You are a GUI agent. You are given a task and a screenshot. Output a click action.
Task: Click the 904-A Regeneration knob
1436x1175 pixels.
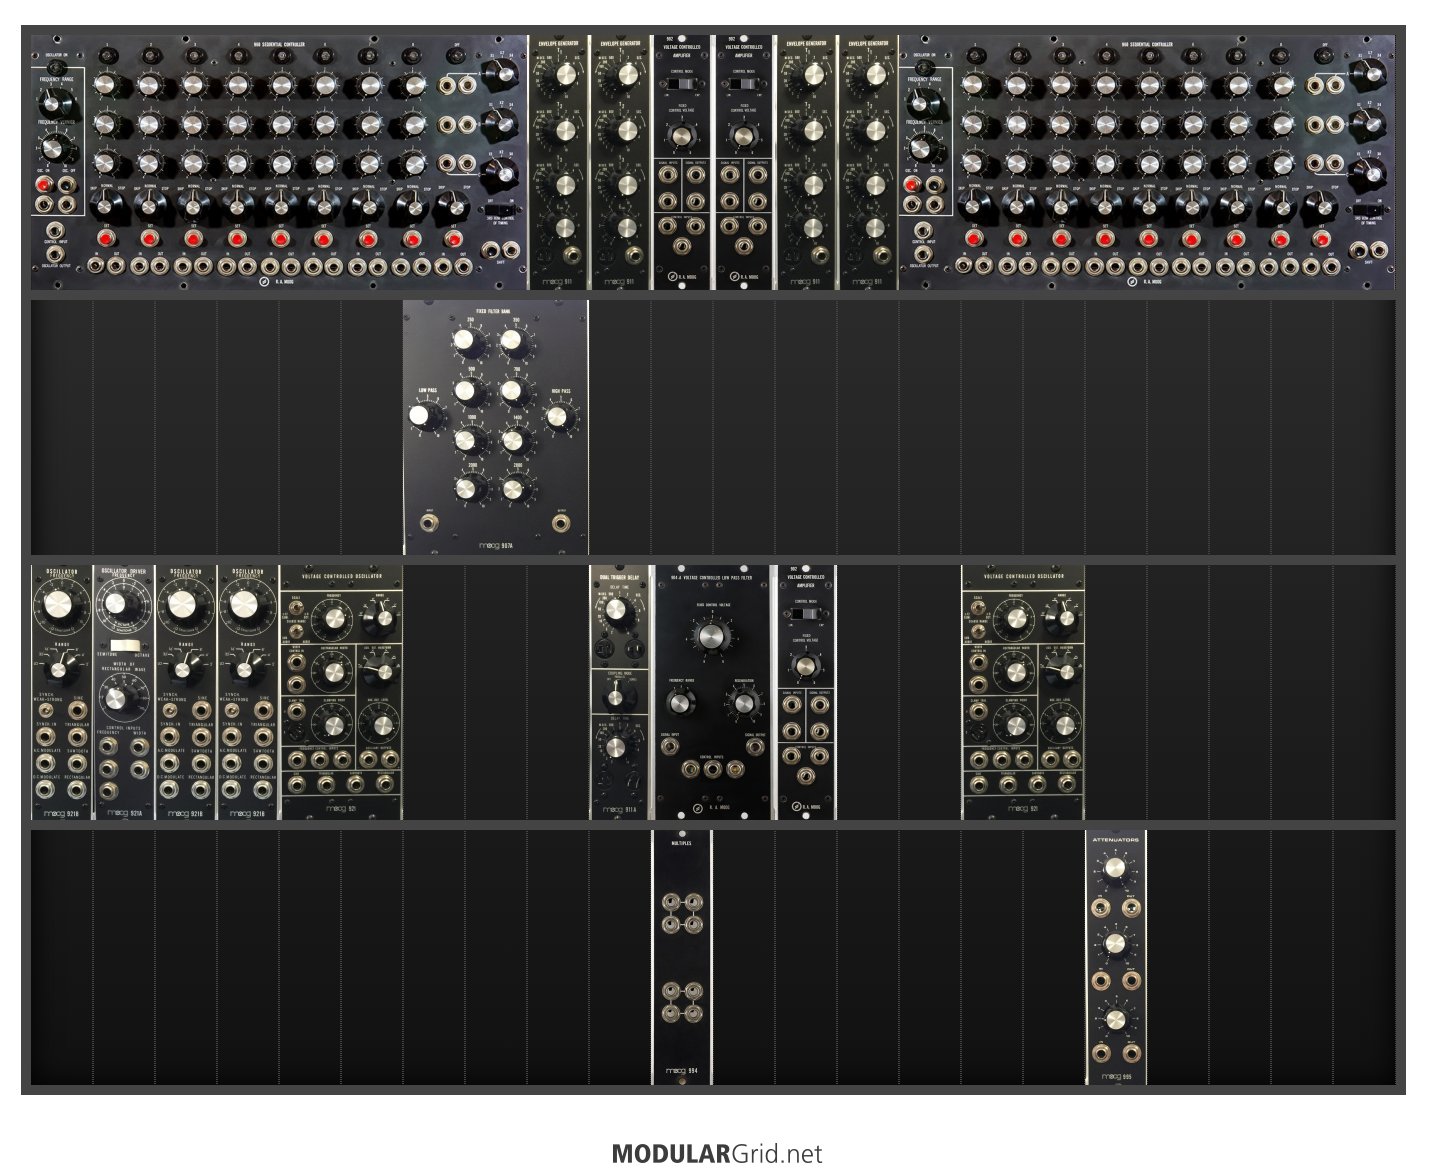tap(743, 703)
